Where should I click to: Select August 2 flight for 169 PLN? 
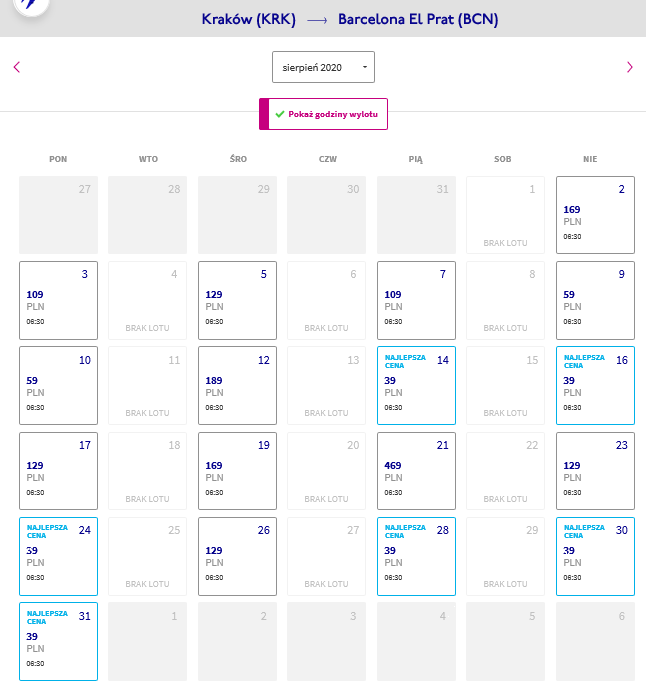pos(595,215)
